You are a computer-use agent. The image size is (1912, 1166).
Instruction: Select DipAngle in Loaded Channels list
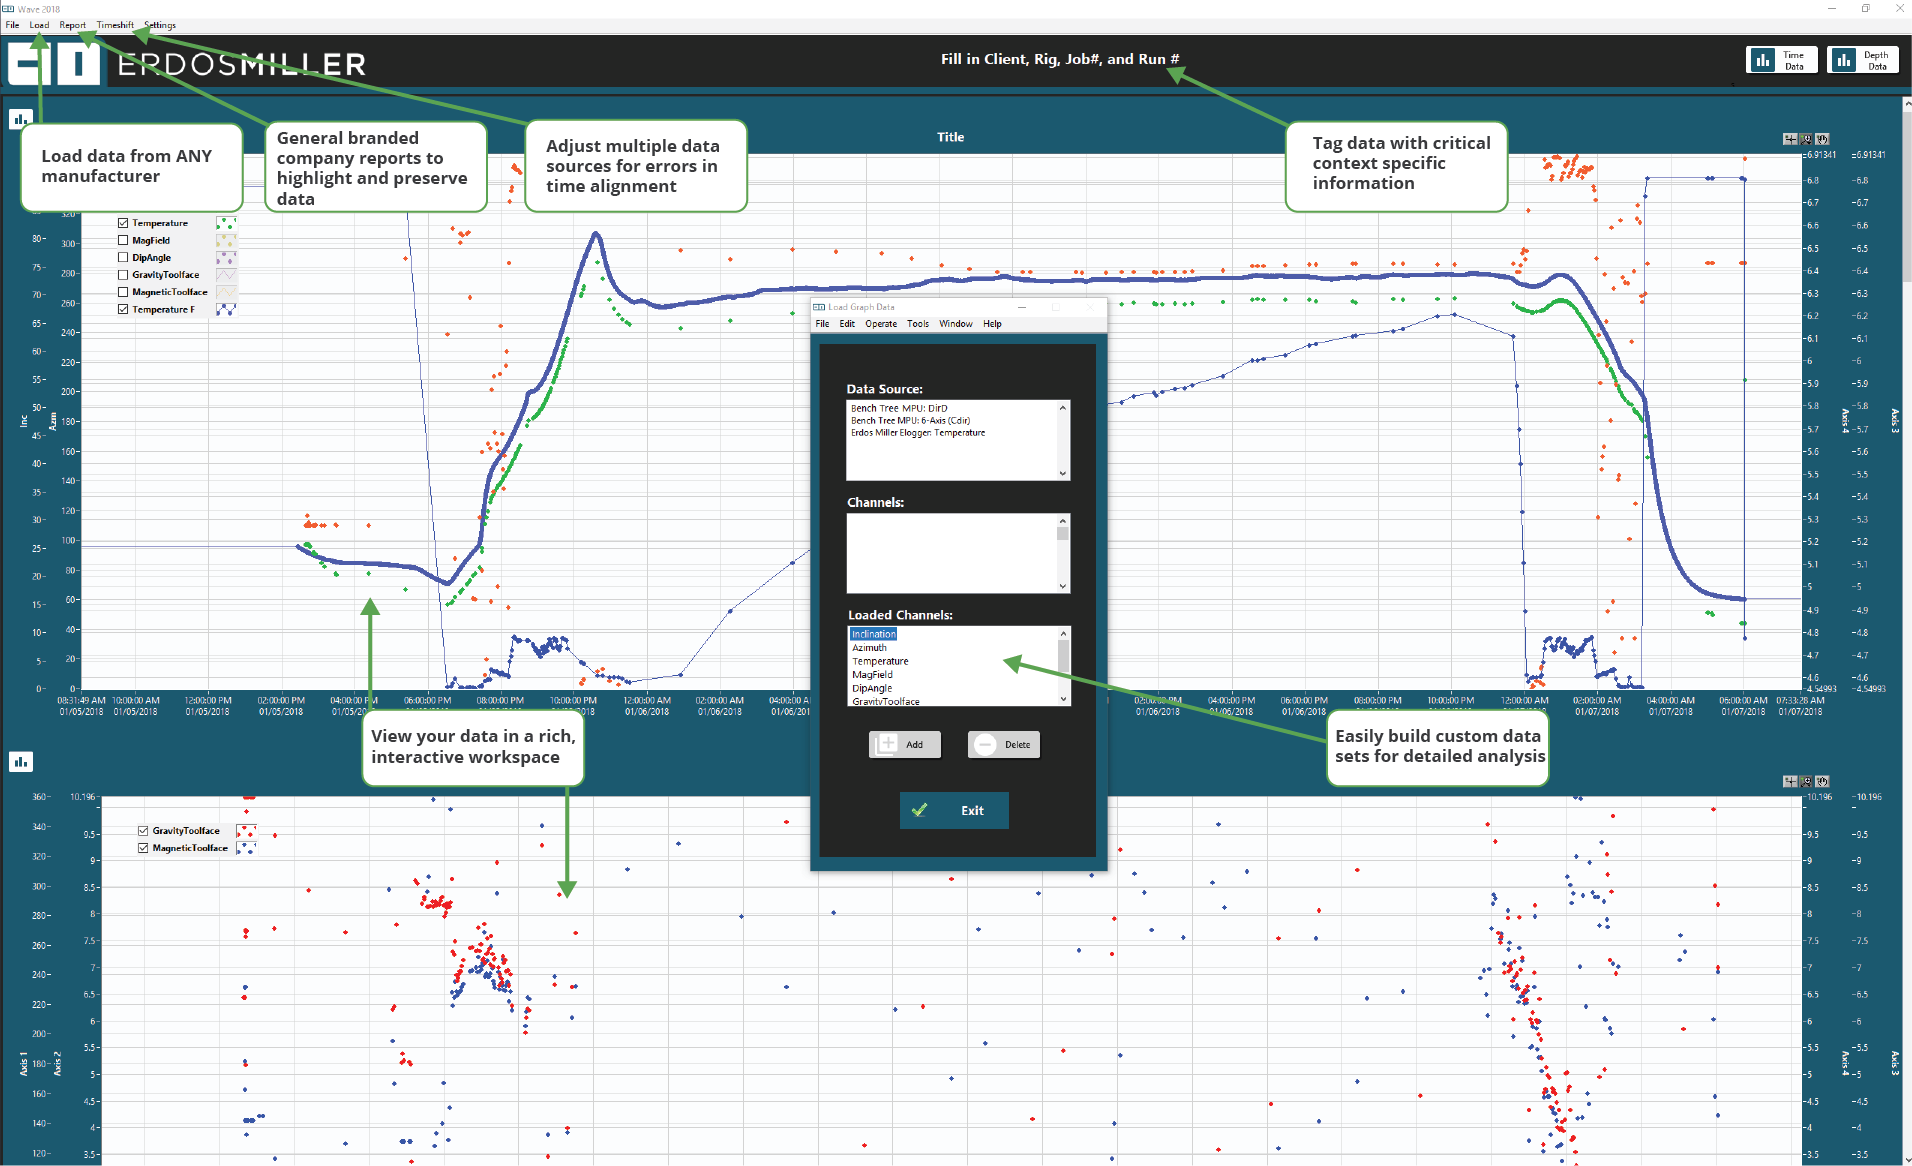(x=872, y=688)
